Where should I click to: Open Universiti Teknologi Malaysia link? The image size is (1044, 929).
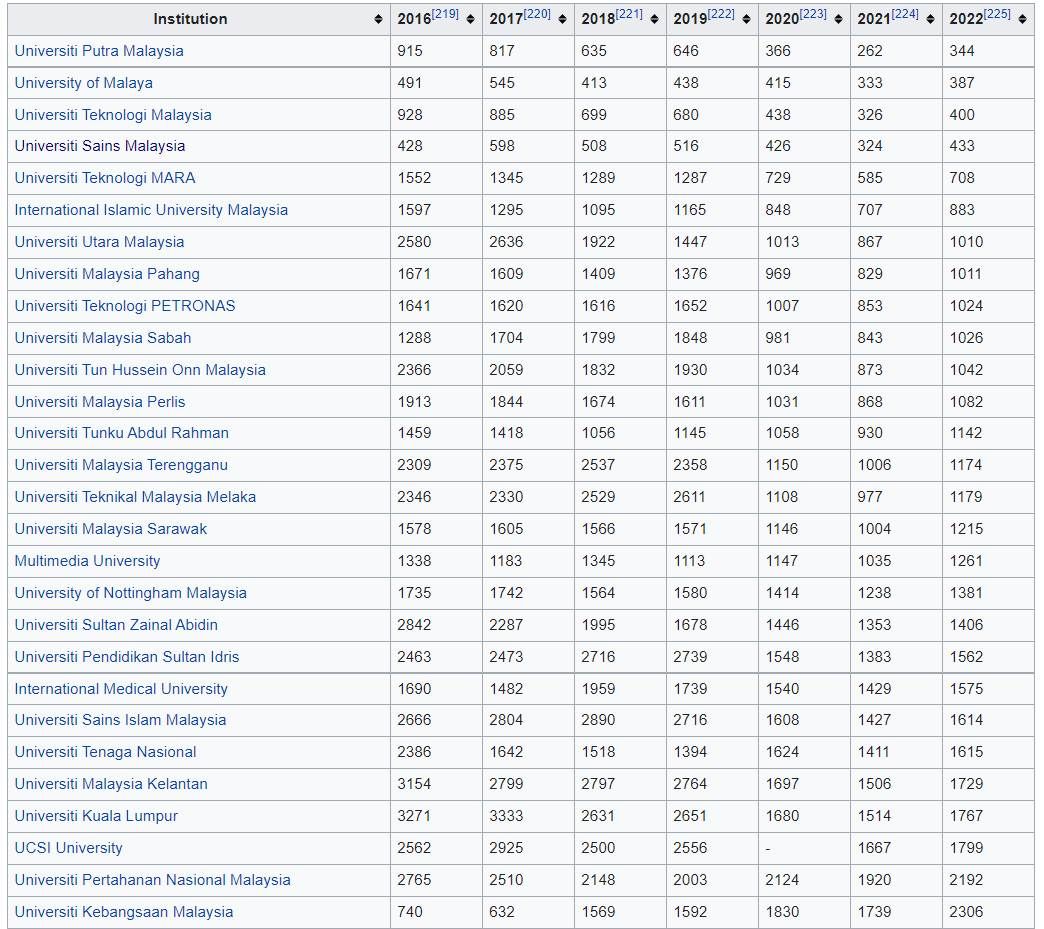(113, 115)
